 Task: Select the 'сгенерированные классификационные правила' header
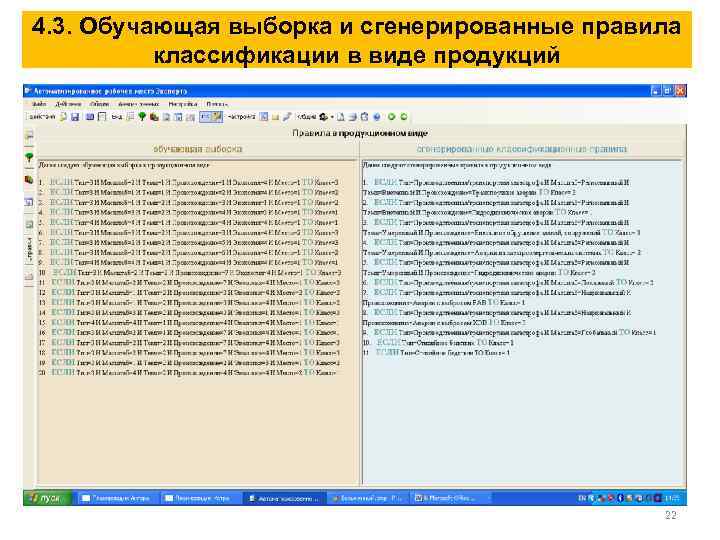[522, 149]
